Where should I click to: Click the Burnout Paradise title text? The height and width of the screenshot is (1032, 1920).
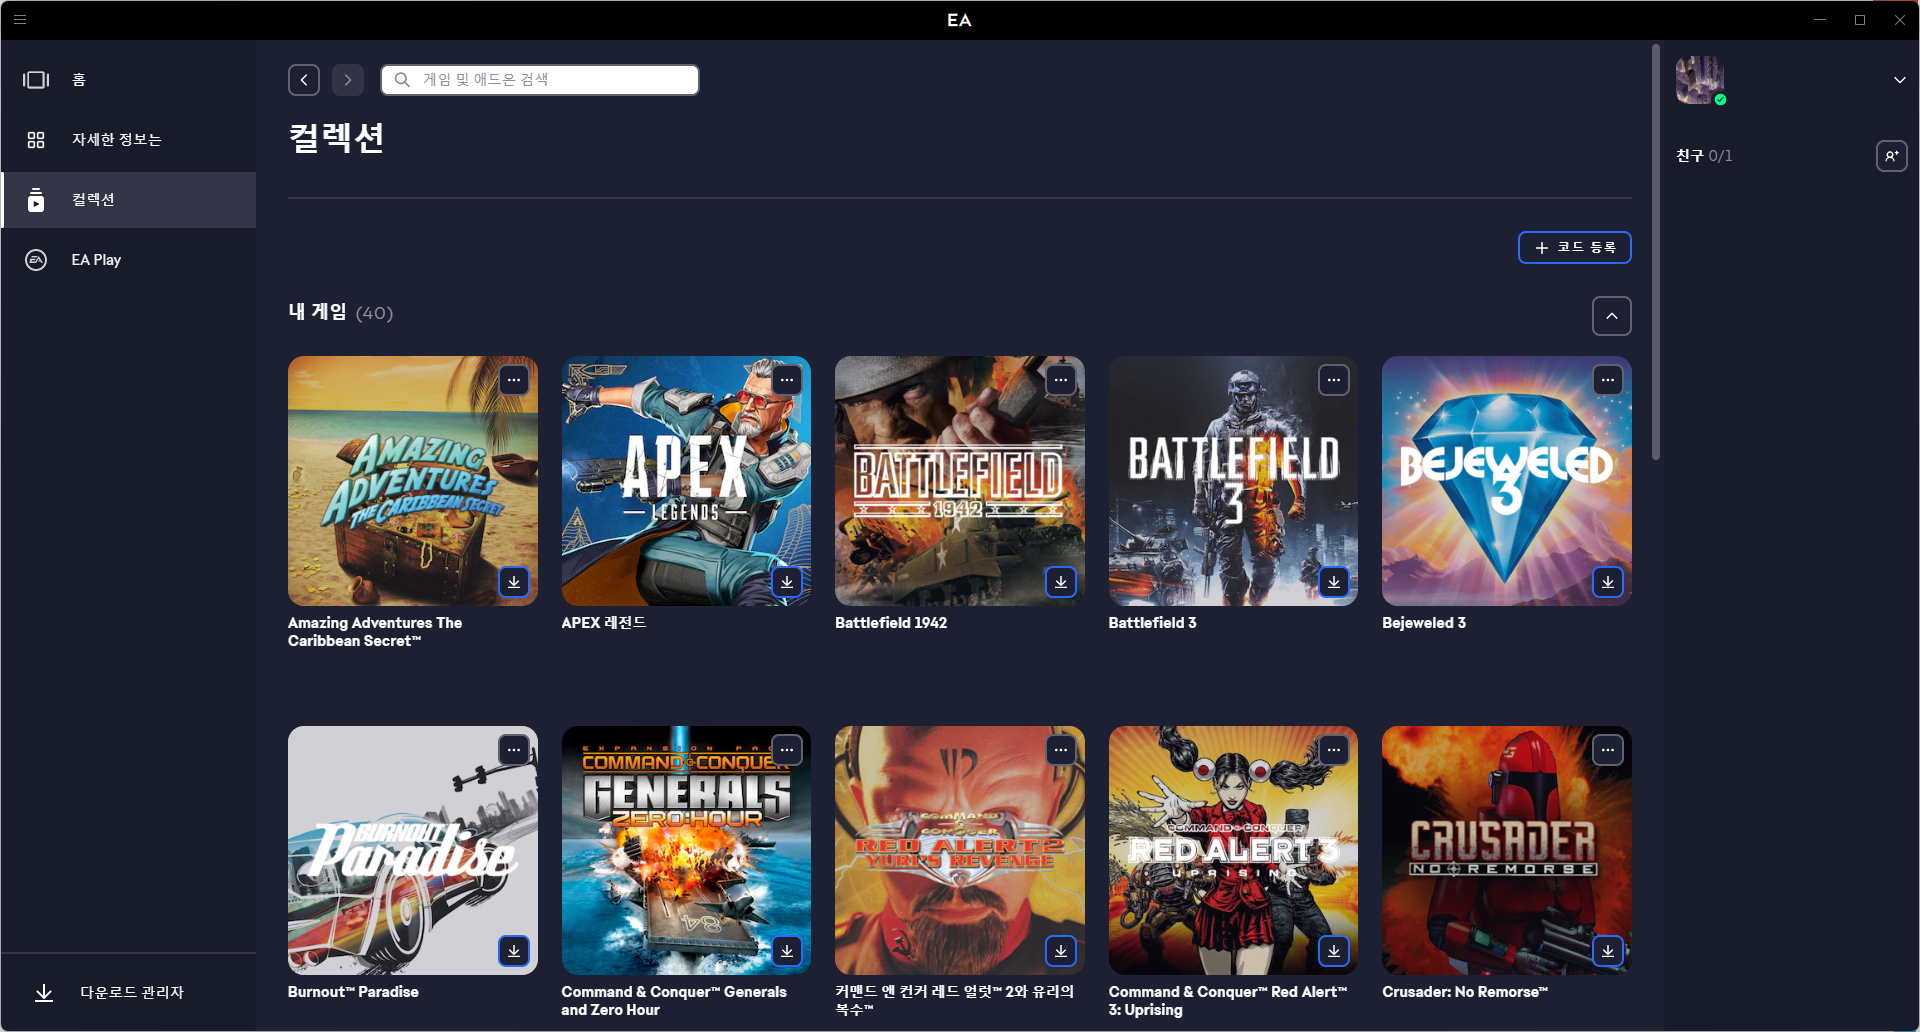[353, 992]
